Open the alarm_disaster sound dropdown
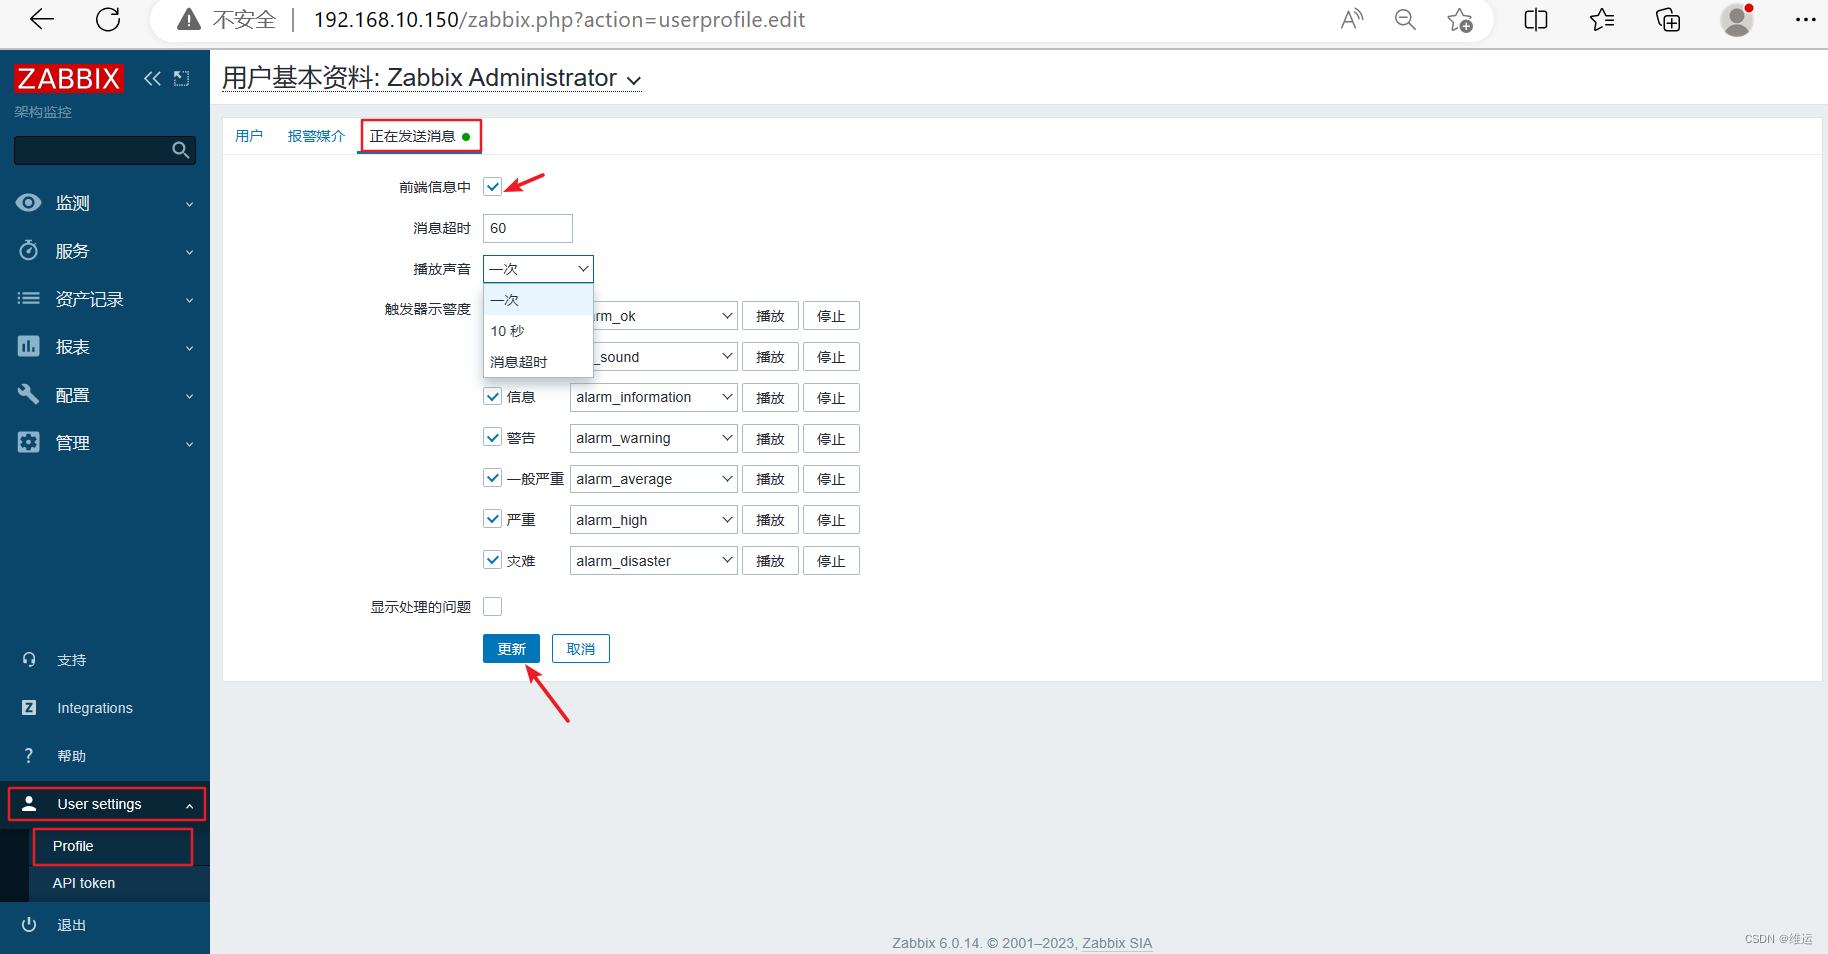 (x=653, y=561)
